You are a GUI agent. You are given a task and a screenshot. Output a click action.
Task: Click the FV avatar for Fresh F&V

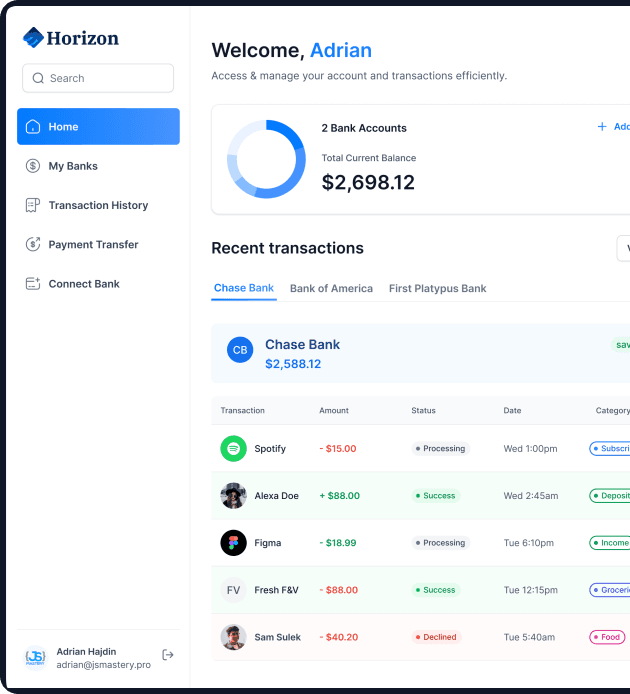click(233, 590)
